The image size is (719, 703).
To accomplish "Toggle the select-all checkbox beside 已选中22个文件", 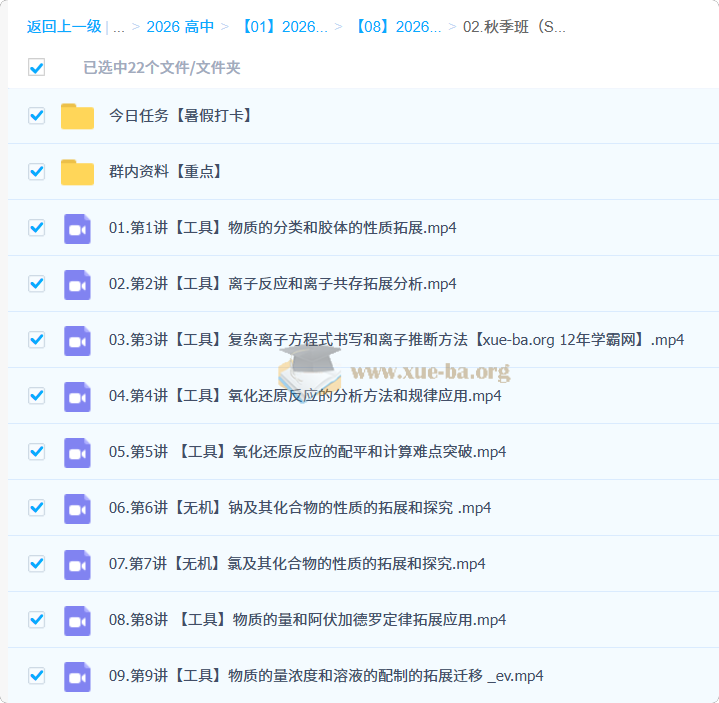I will [x=36, y=67].
